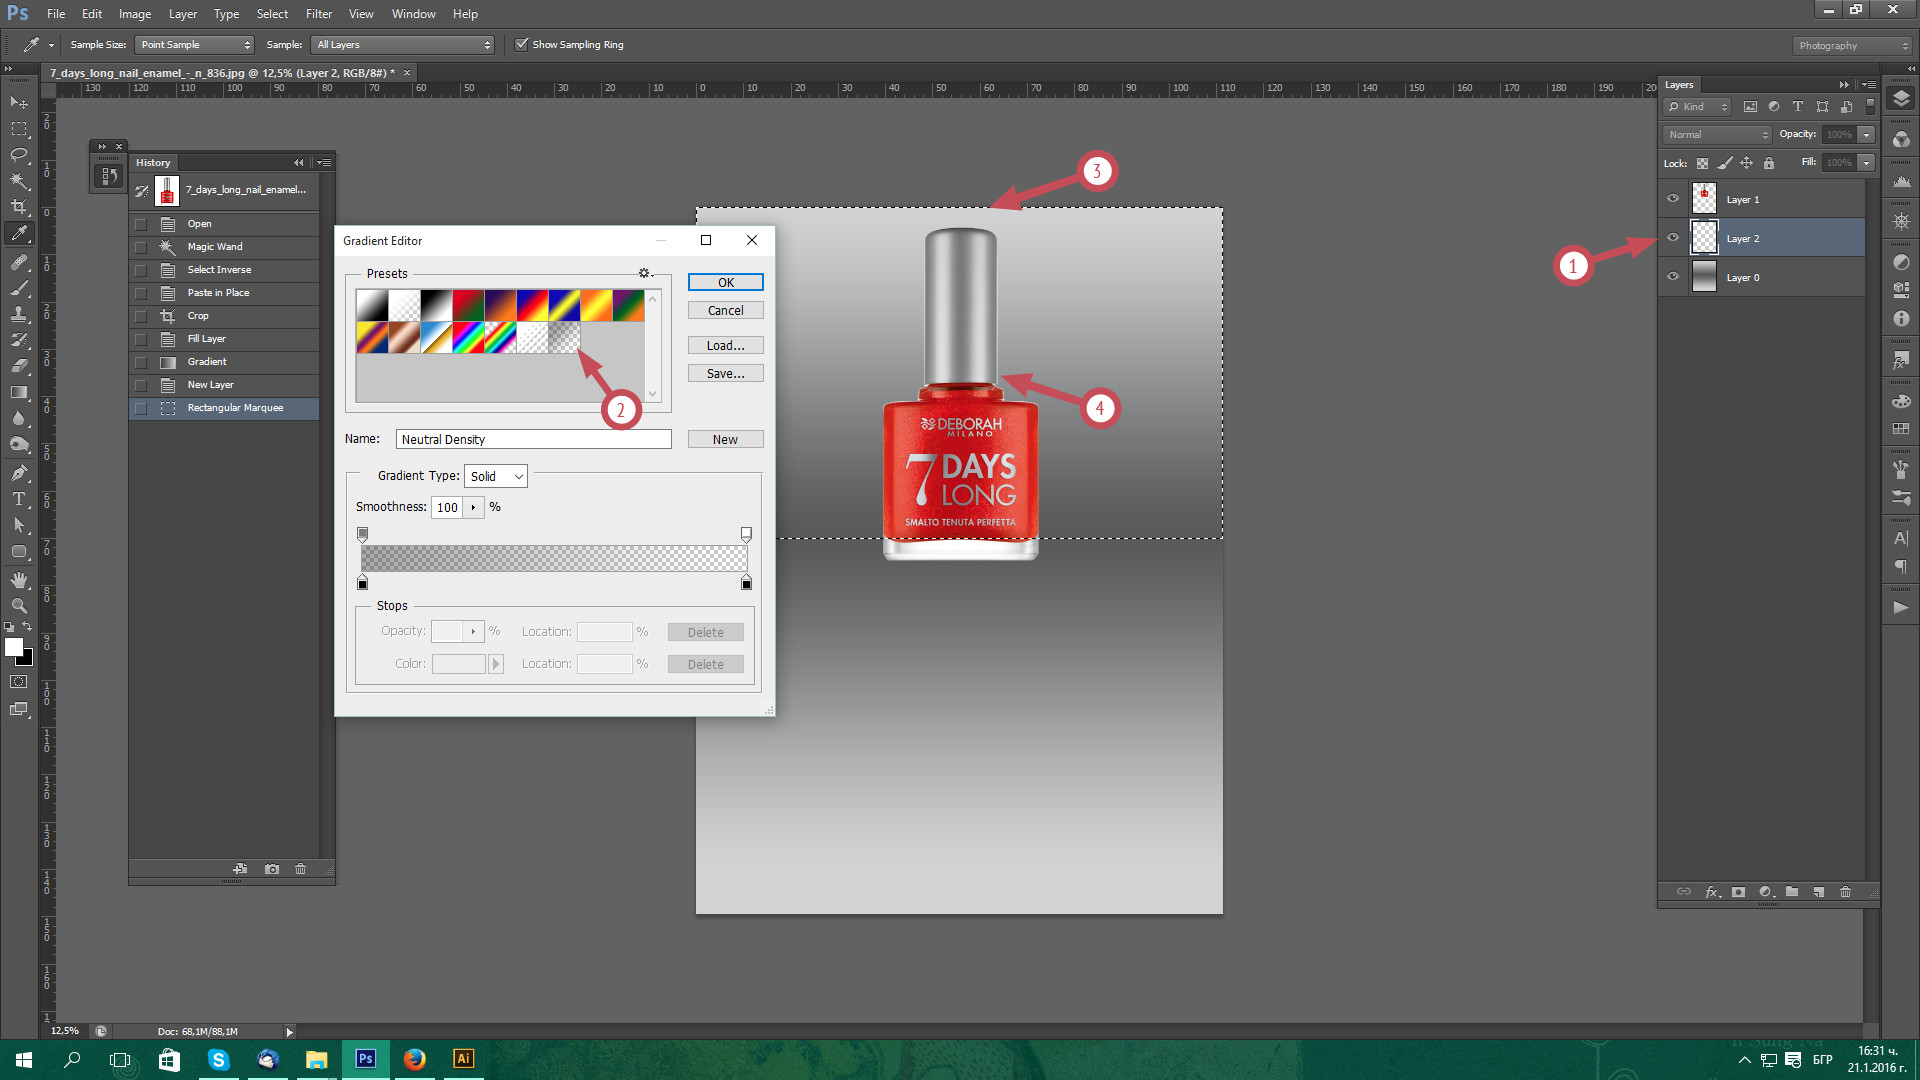Select the Crop tool
This screenshot has width=1920, height=1080.
(x=19, y=207)
